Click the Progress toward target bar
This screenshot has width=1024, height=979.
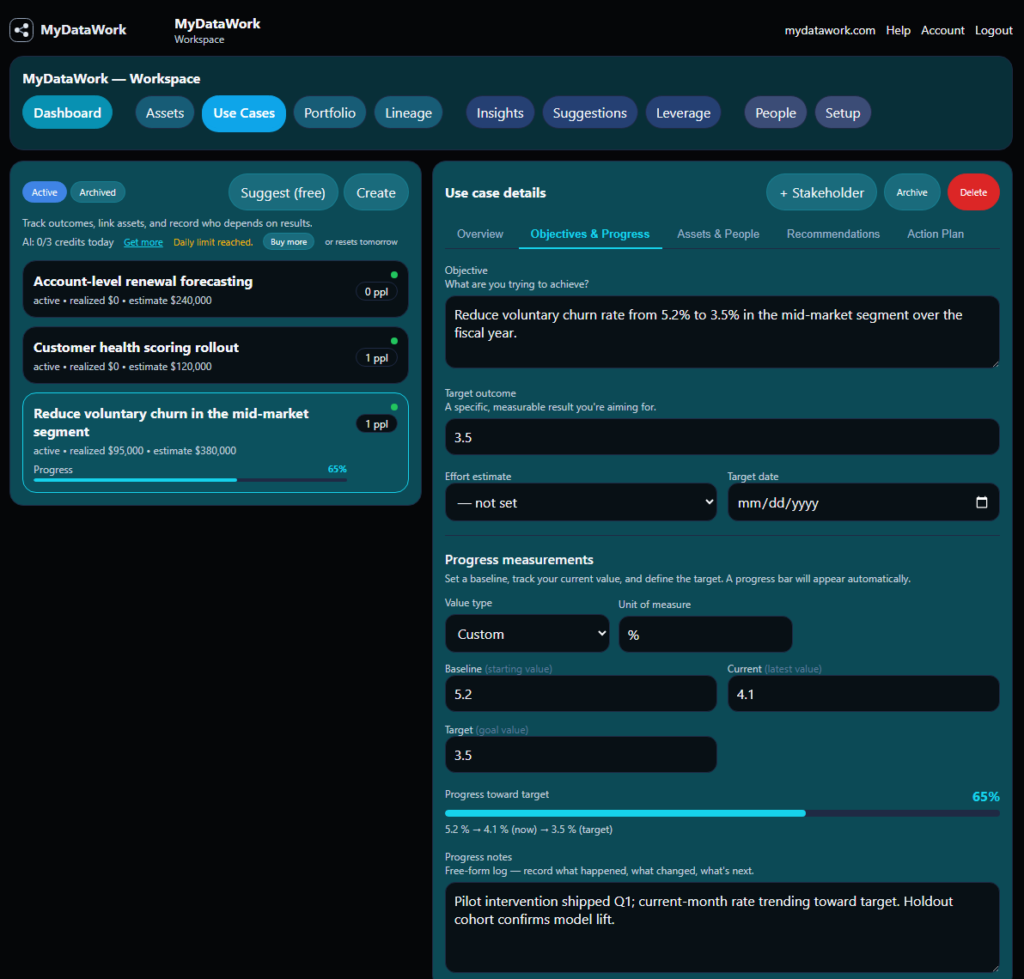(x=722, y=813)
